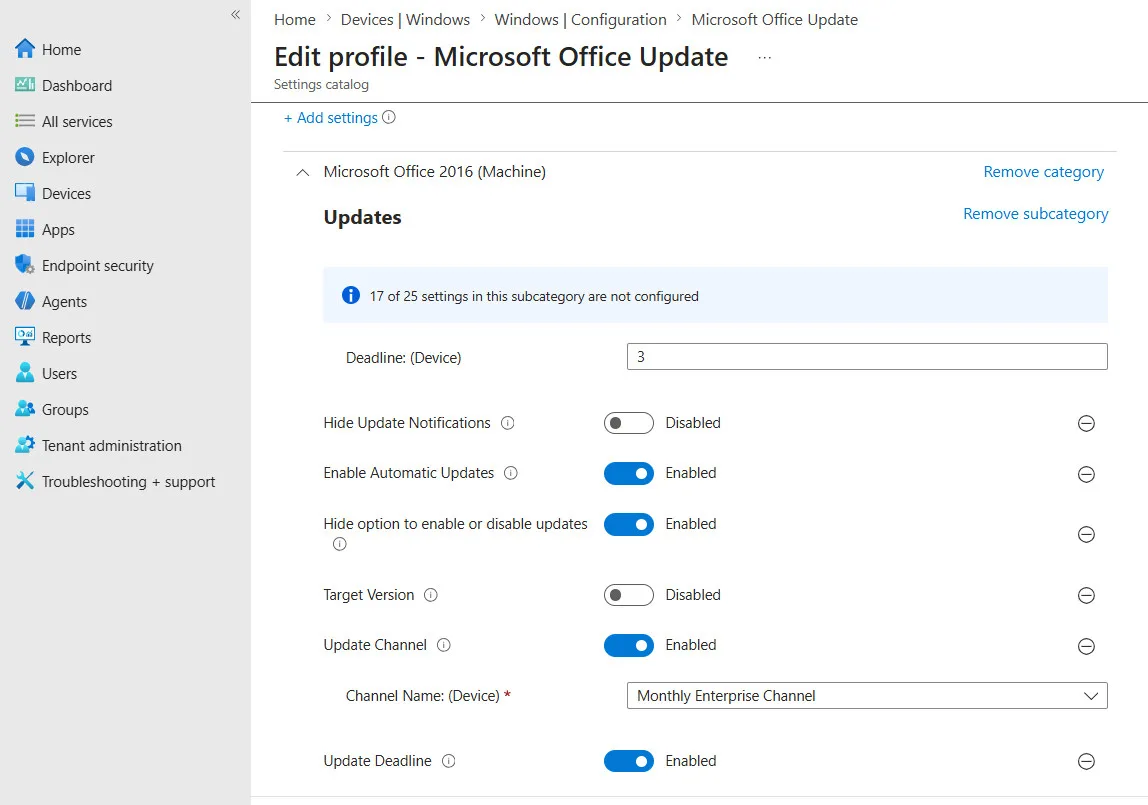The height and width of the screenshot is (805, 1148).
Task: Turn off the Update Channel toggle
Action: 629,645
